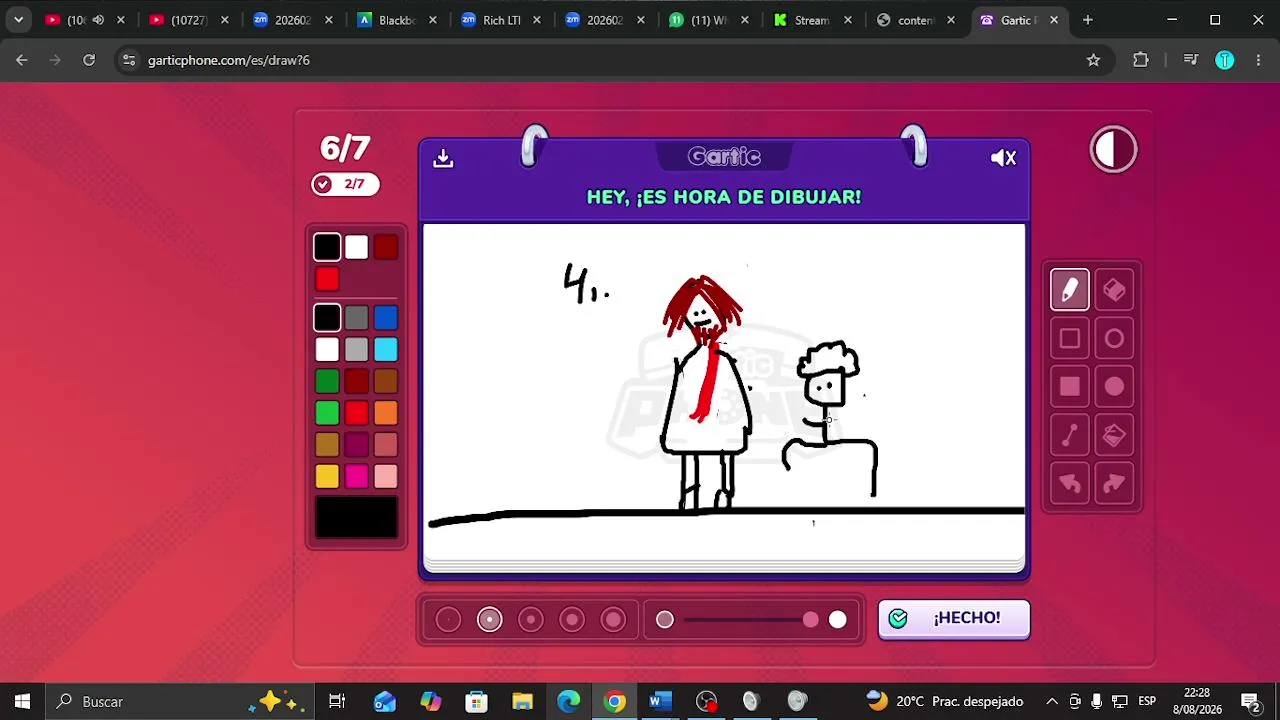Close the Gartic Phone tab
The image size is (1280, 720).
click(1054, 20)
